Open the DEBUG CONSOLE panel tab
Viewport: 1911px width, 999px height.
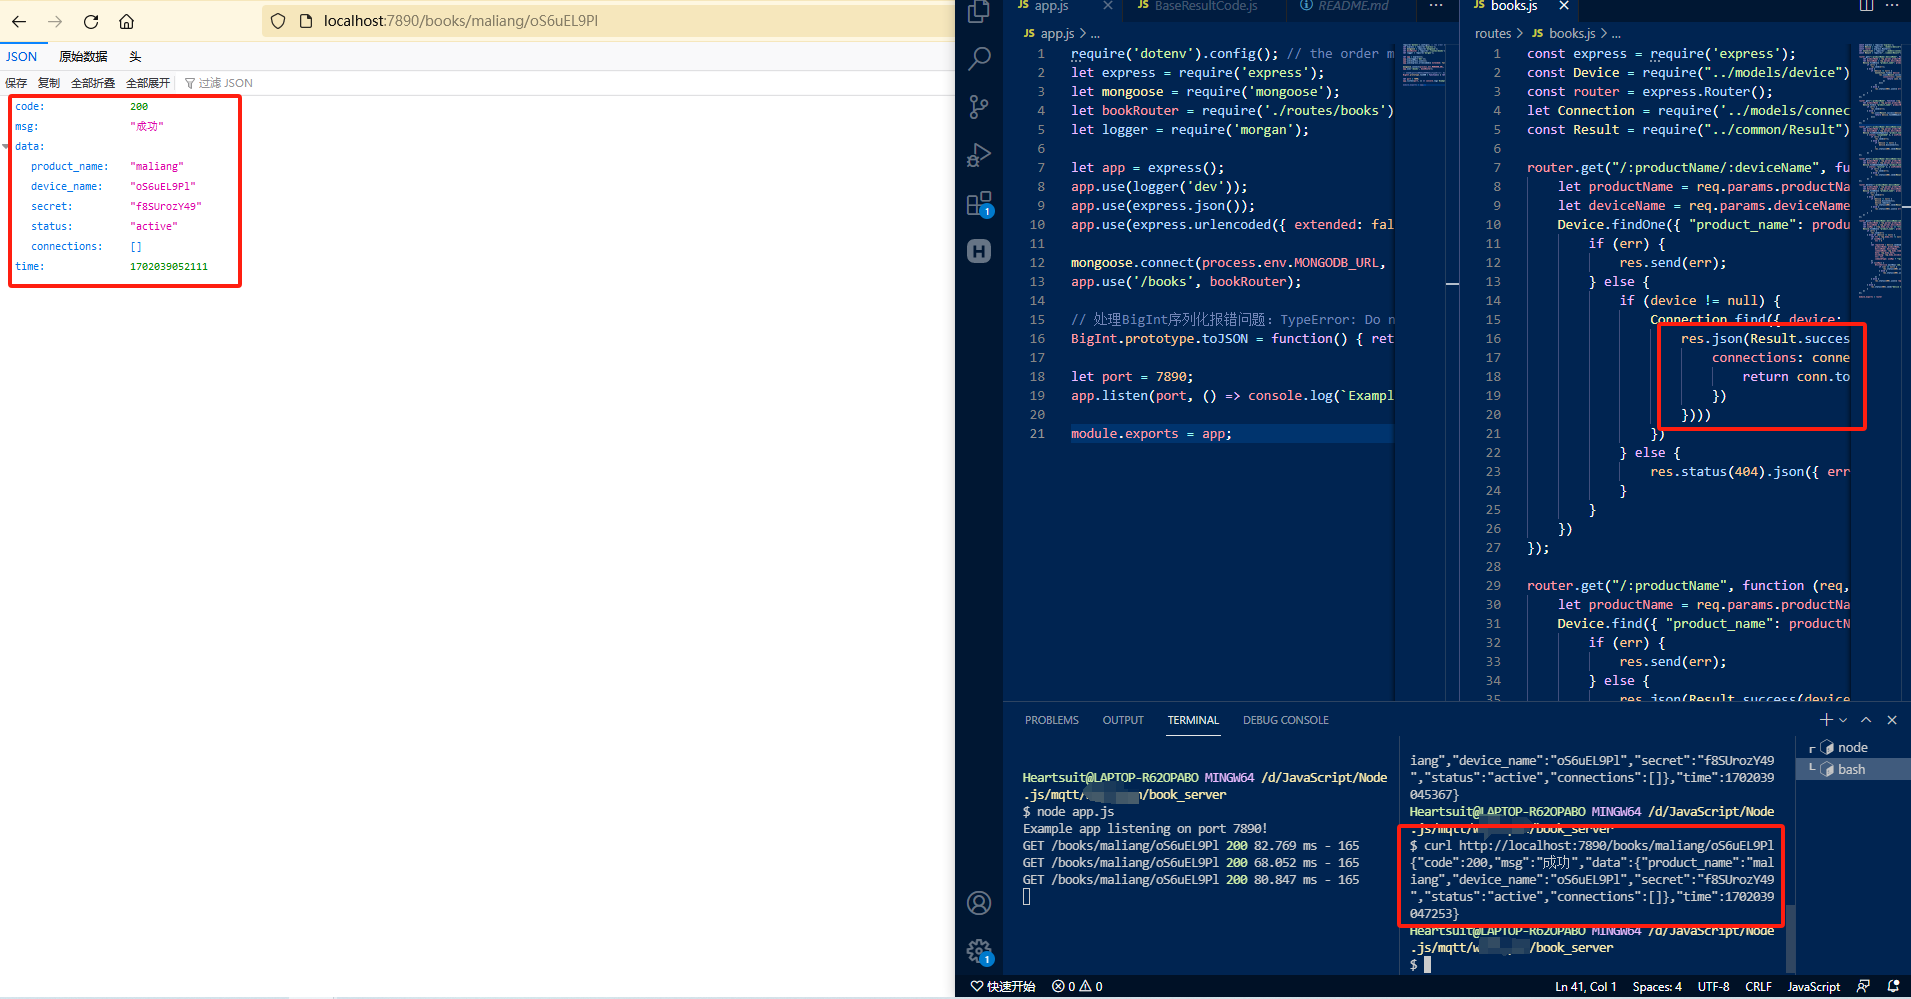pos(1286,720)
